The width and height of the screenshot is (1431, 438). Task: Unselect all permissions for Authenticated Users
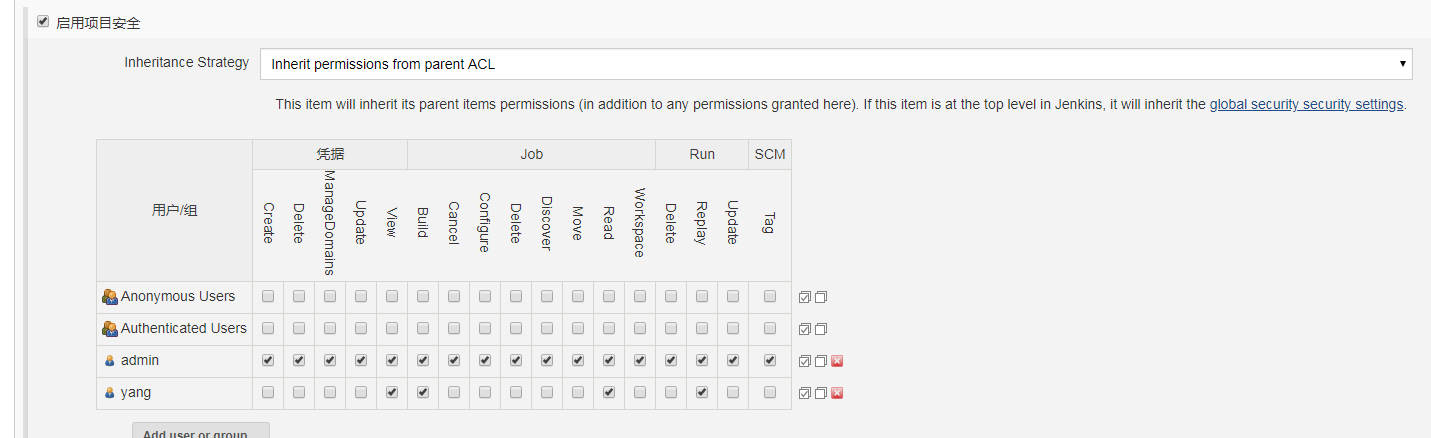click(821, 329)
